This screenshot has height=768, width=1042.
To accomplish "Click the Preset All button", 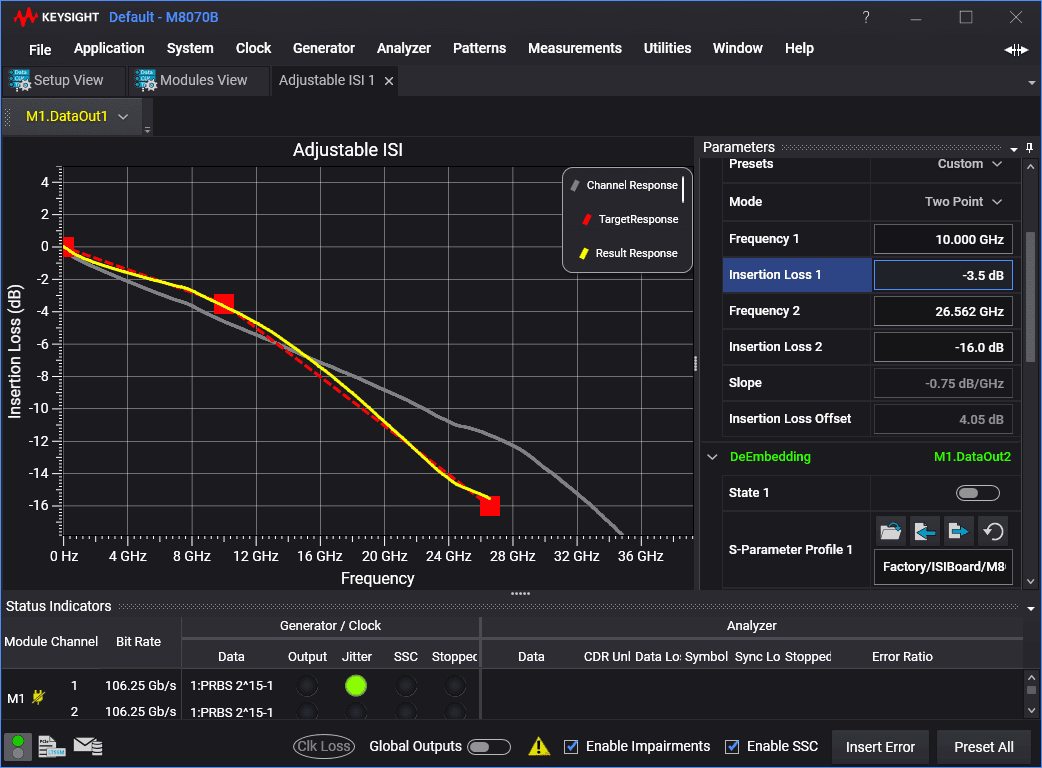I will tap(983, 746).
